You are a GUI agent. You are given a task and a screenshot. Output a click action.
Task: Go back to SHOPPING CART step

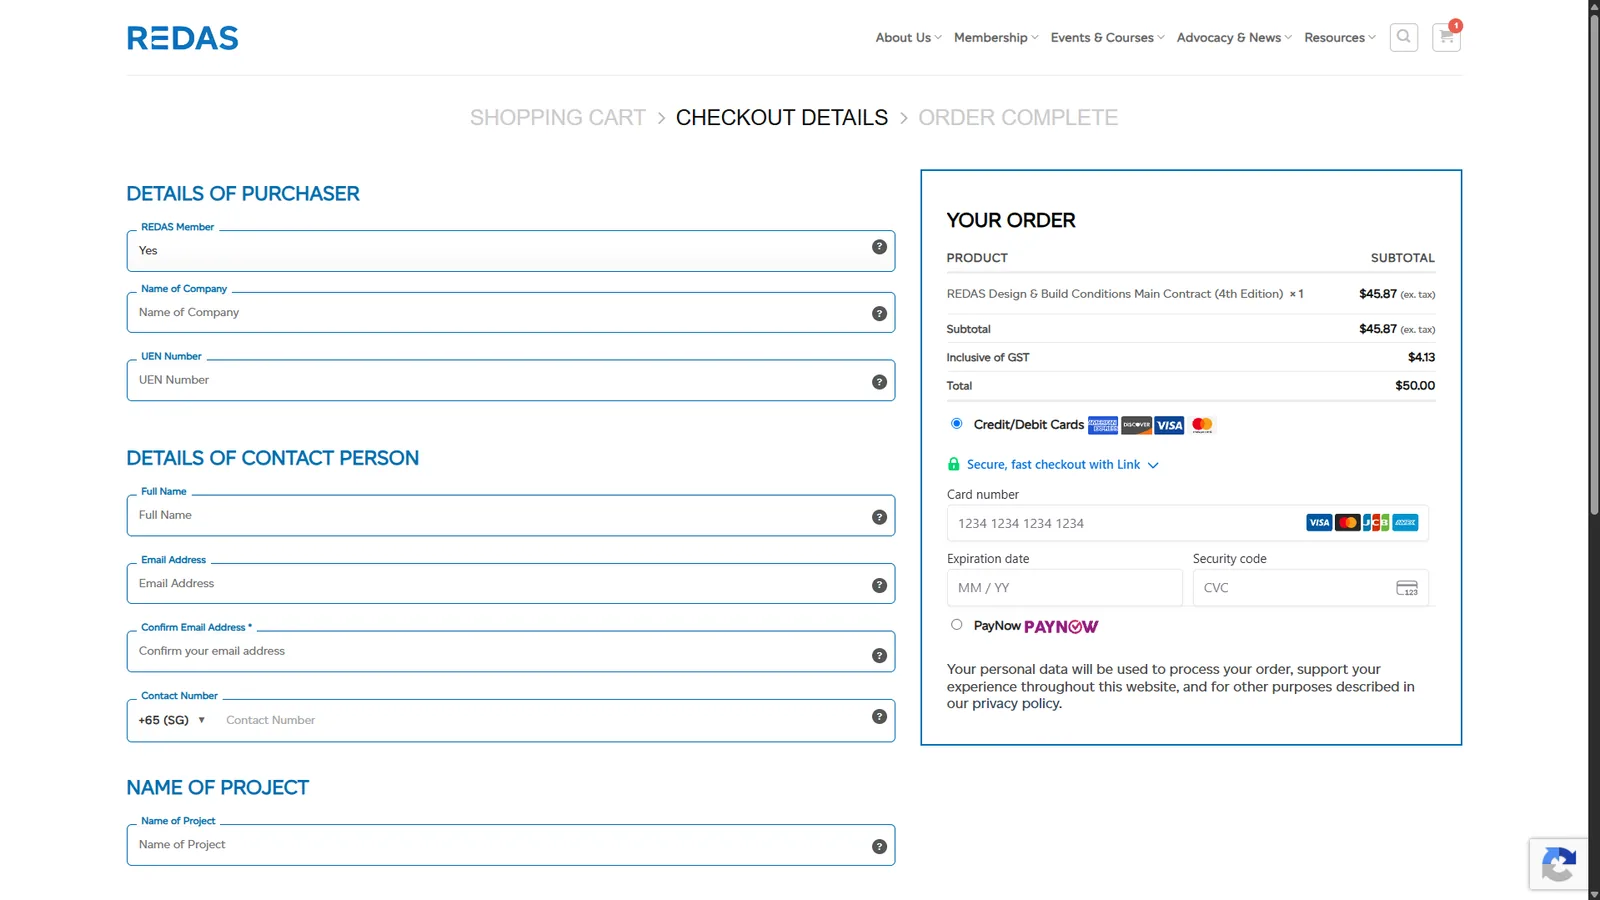pos(558,118)
